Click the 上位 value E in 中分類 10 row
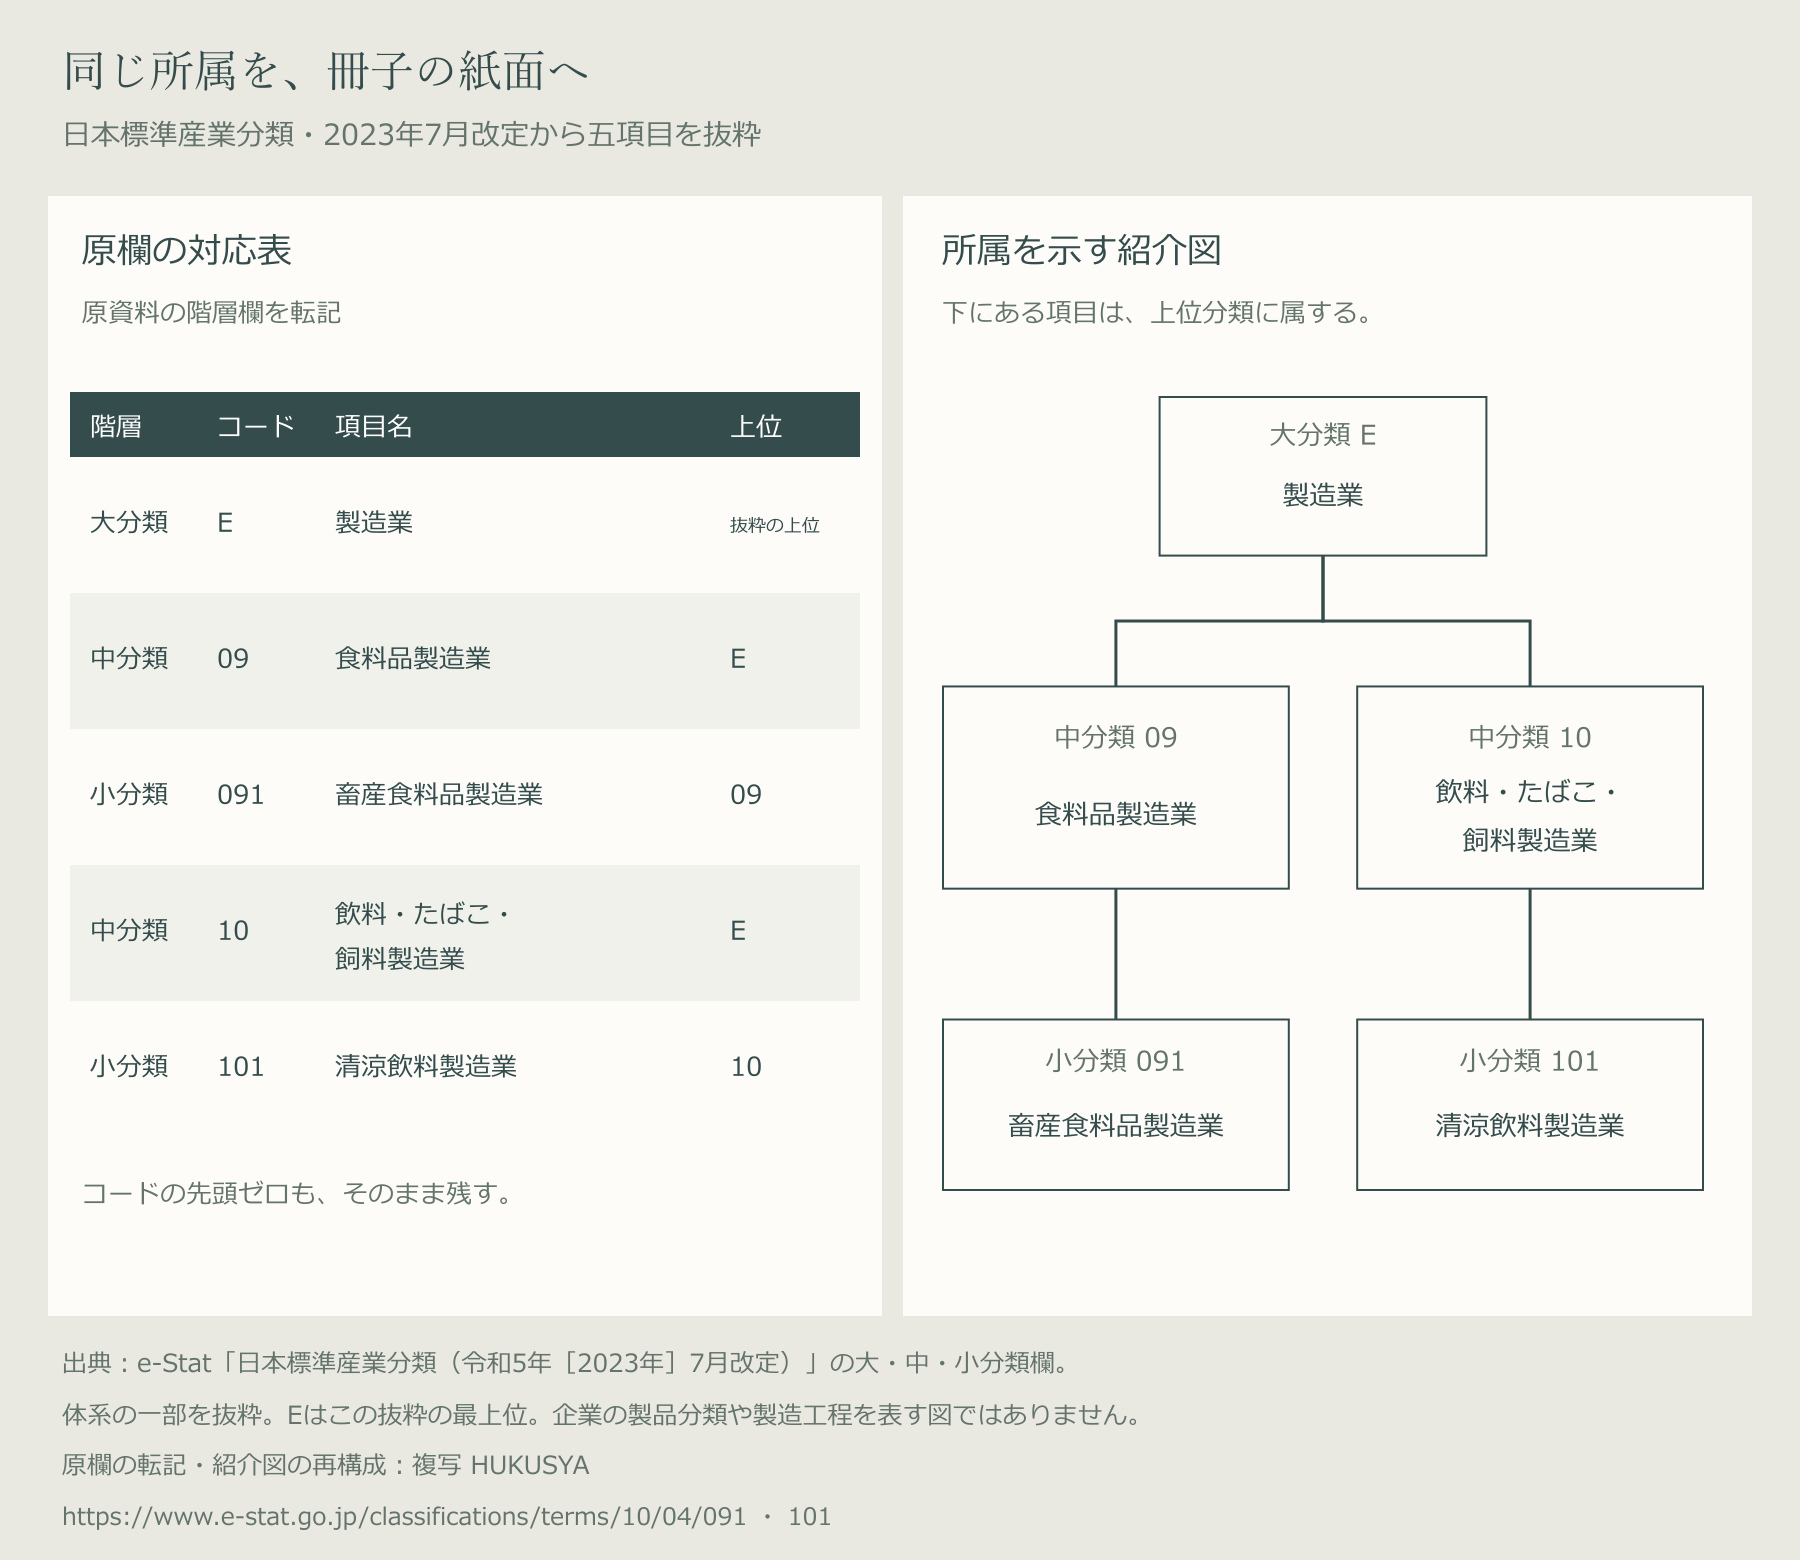 pyautogui.click(x=738, y=930)
